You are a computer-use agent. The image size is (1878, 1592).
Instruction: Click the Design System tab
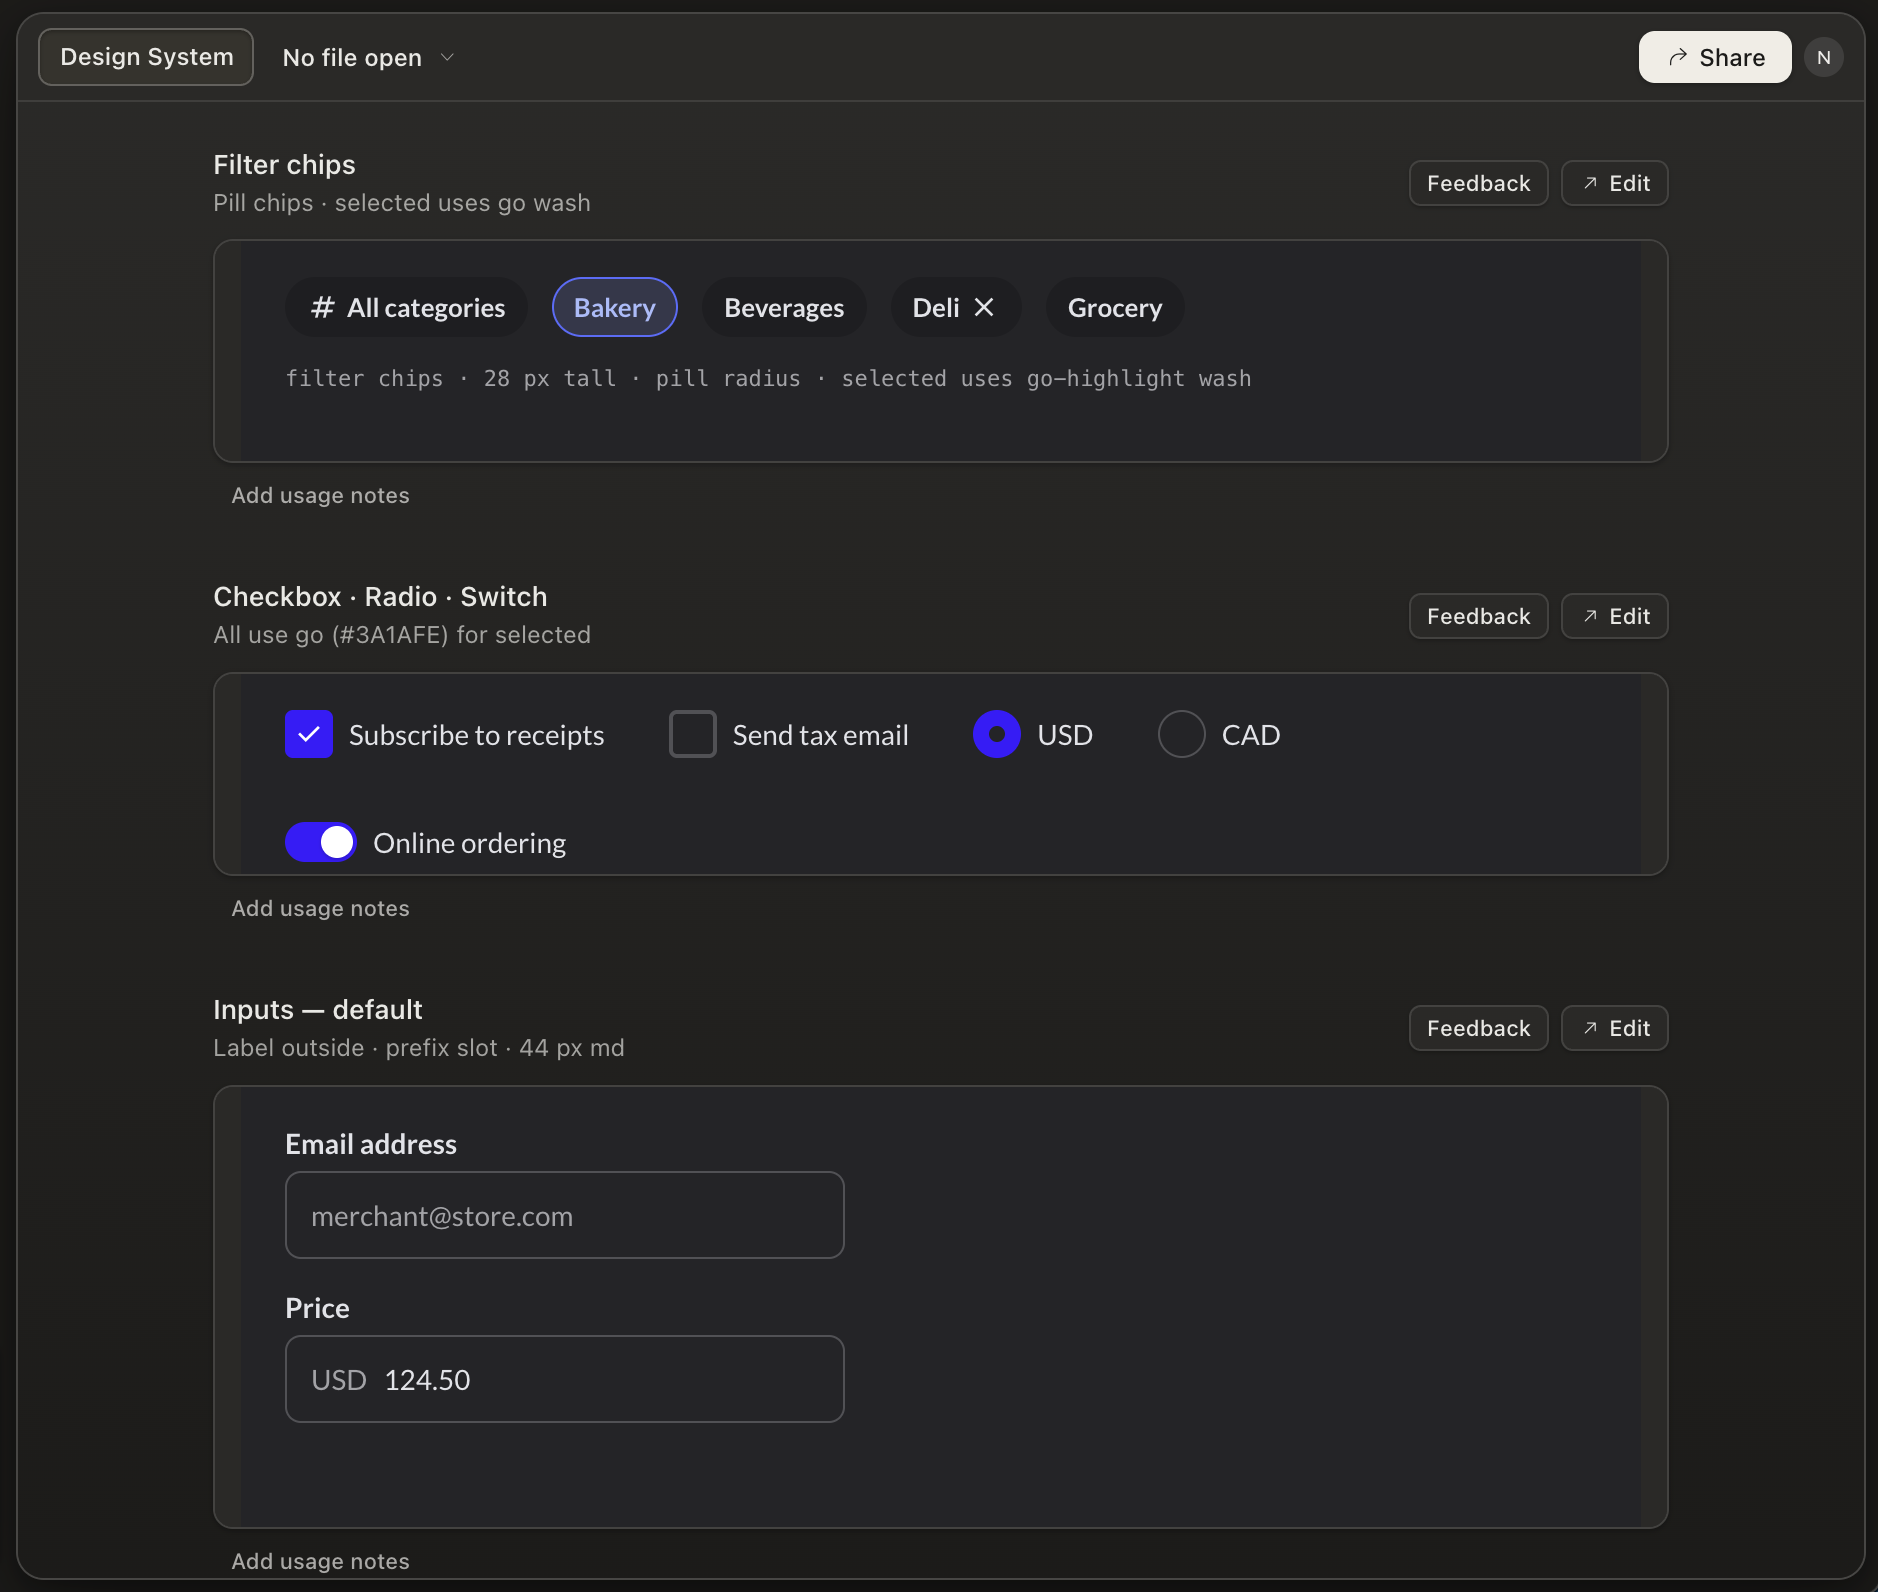pyautogui.click(x=146, y=57)
